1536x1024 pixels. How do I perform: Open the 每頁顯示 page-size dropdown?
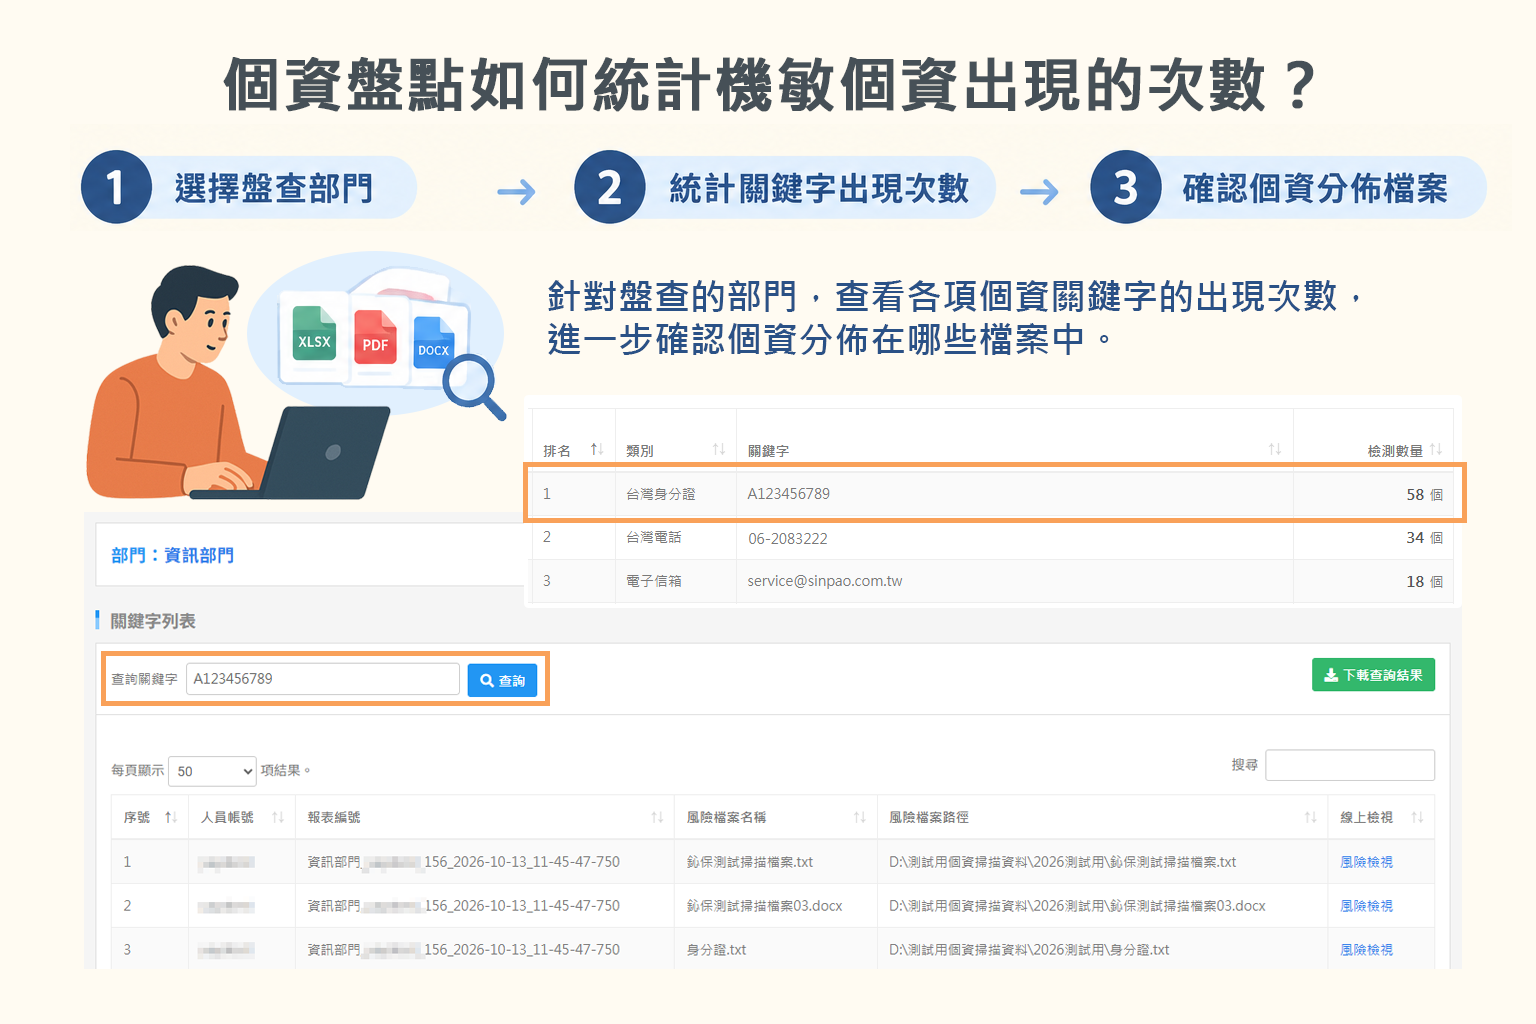coord(213,771)
